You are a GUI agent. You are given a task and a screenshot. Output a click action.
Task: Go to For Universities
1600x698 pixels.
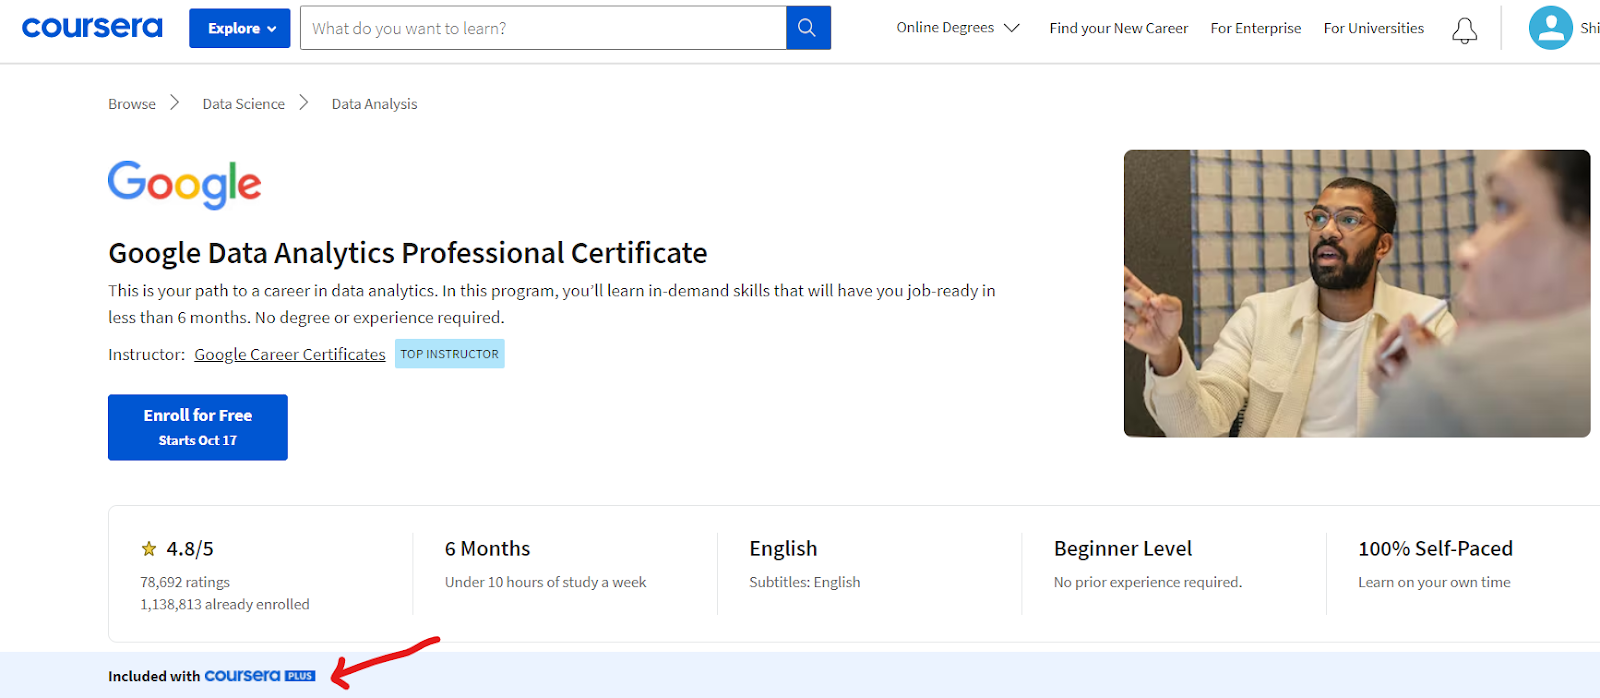coord(1374,28)
